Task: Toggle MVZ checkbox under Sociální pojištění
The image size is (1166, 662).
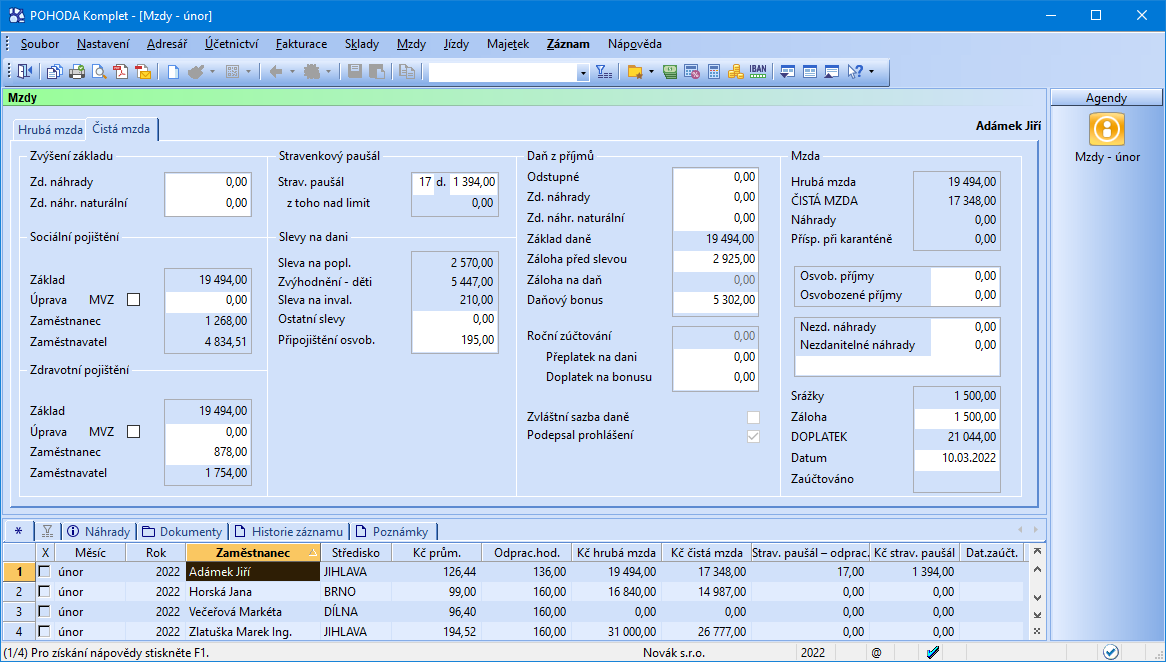Action: point(133,300)
